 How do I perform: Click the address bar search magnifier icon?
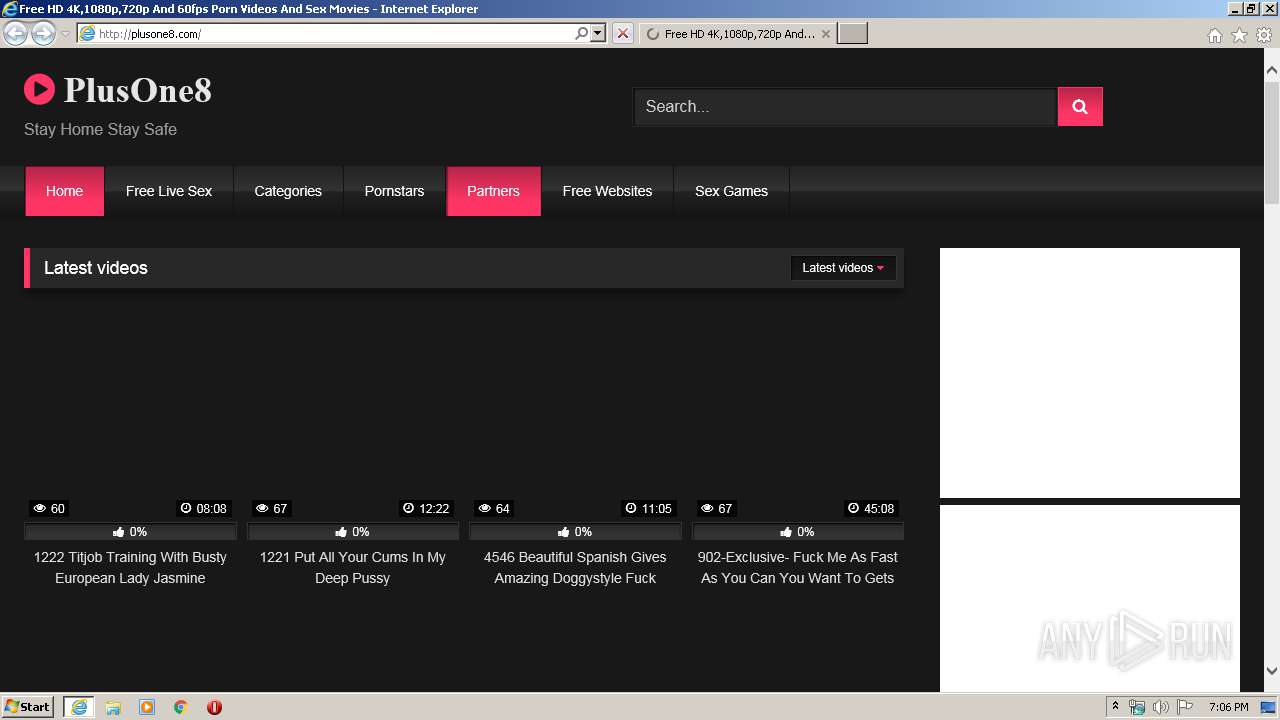(x=581, y=33)
